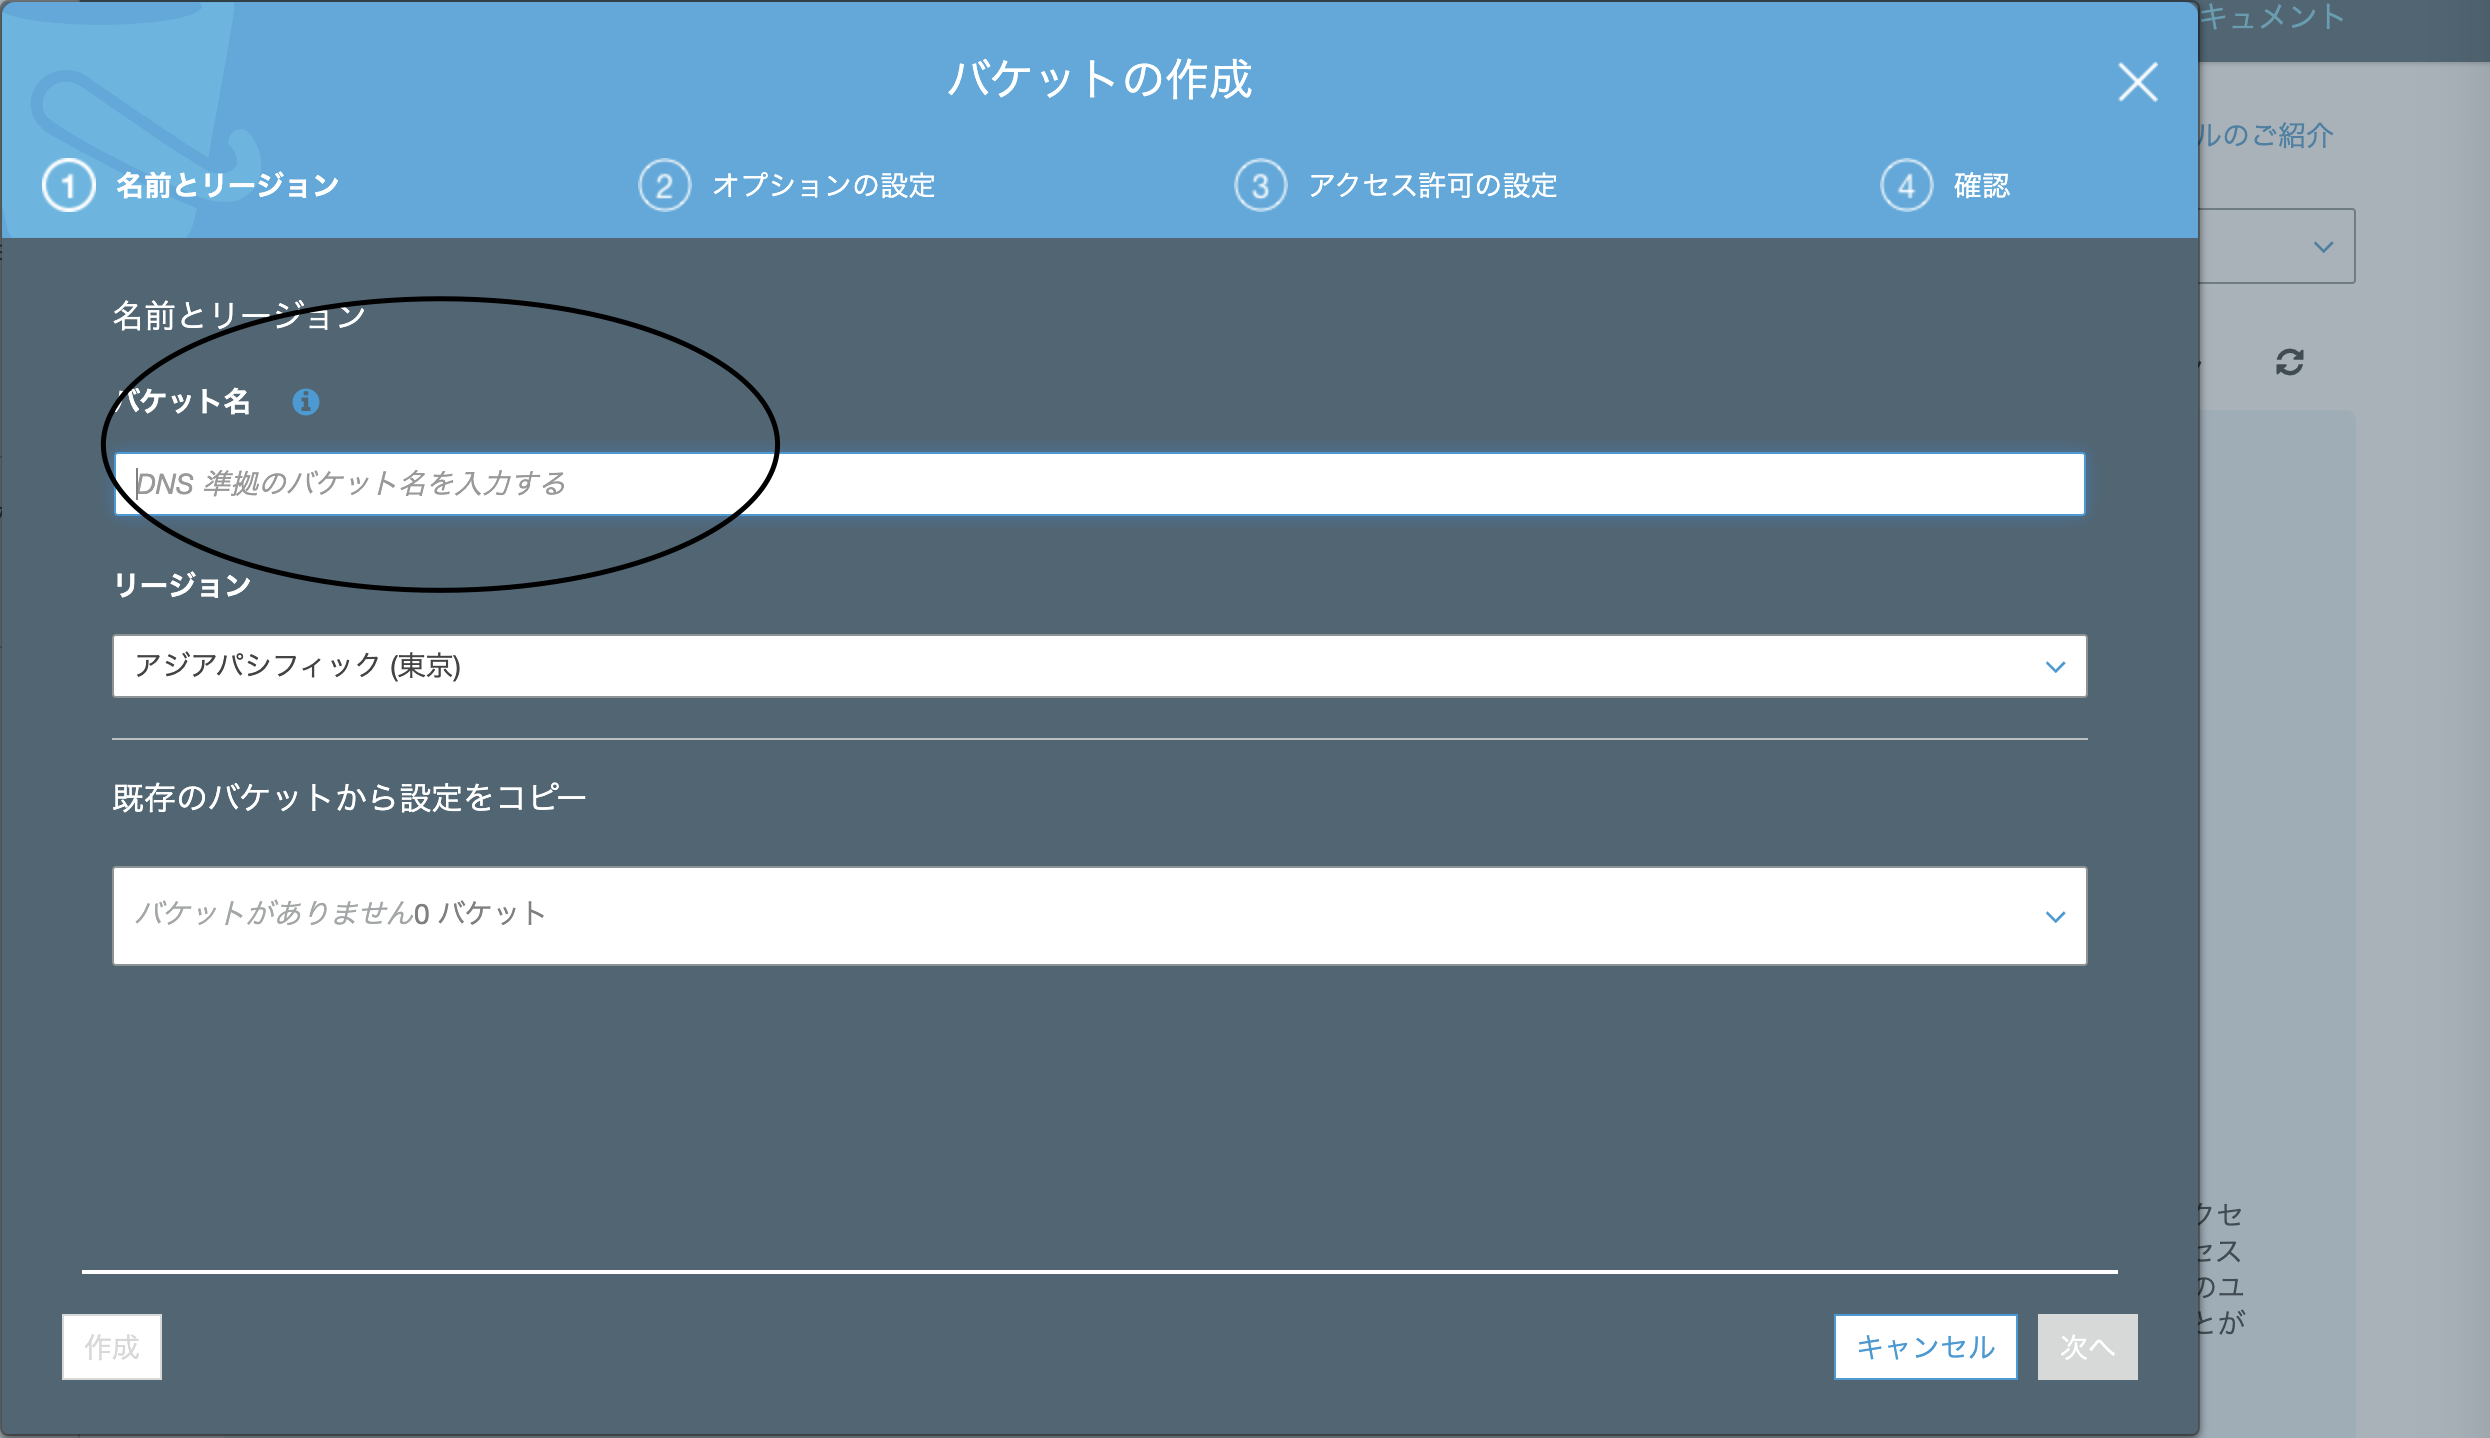The width and height of the screenshot is (2490, 1438).
Task: Click the chevron icon in the region selector
Action: (2055, 666)
